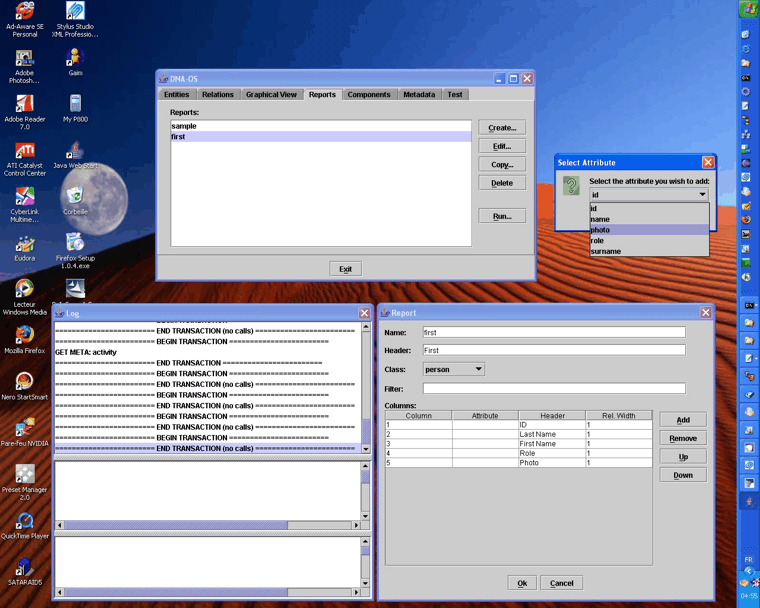Choose 'role' in the attribute dropdown list
This screenshot has height=608, width=760.
coord(649,240)
